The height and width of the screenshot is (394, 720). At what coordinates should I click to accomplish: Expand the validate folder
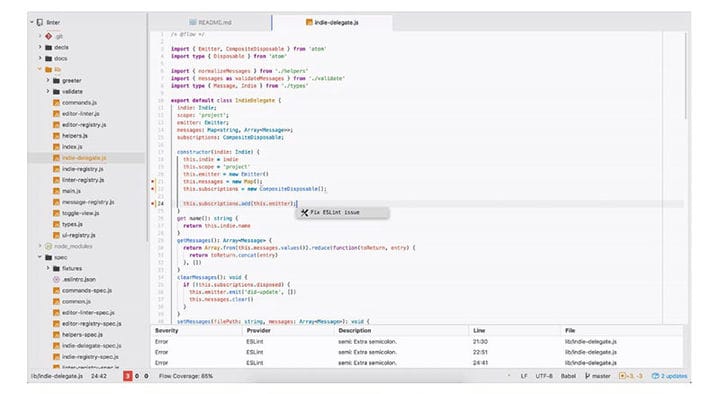point(48,91)
